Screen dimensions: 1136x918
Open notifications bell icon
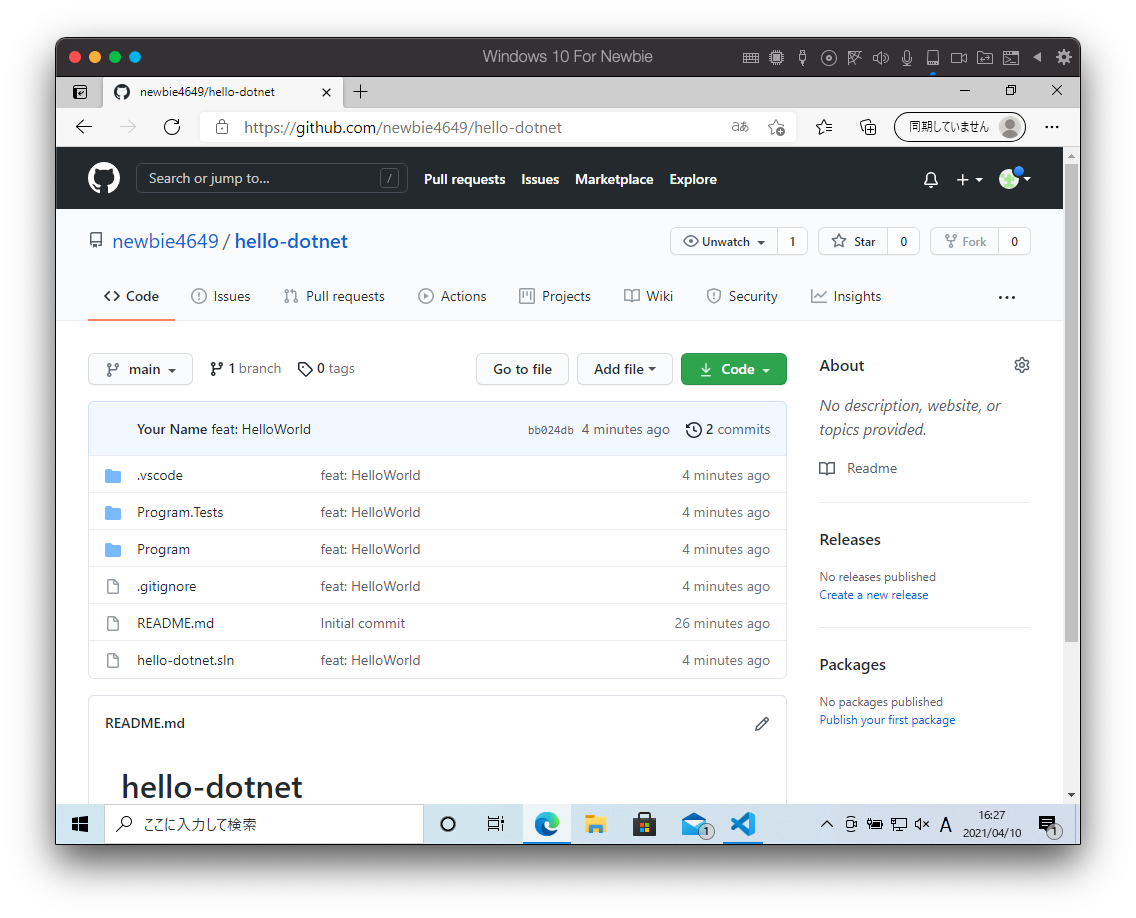(x=931, y=180)
